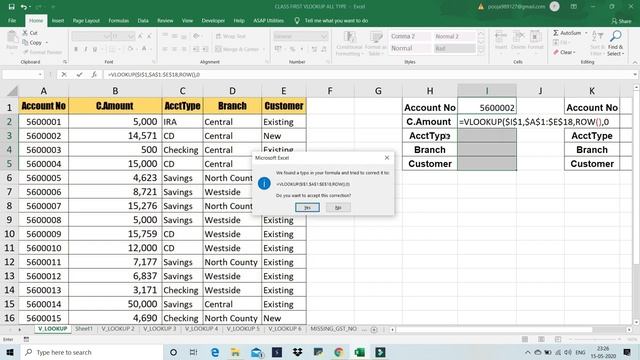This screenshot has height=360, width=640.
Task: Toggle Bold formatting button
Action: click(76, 49)
